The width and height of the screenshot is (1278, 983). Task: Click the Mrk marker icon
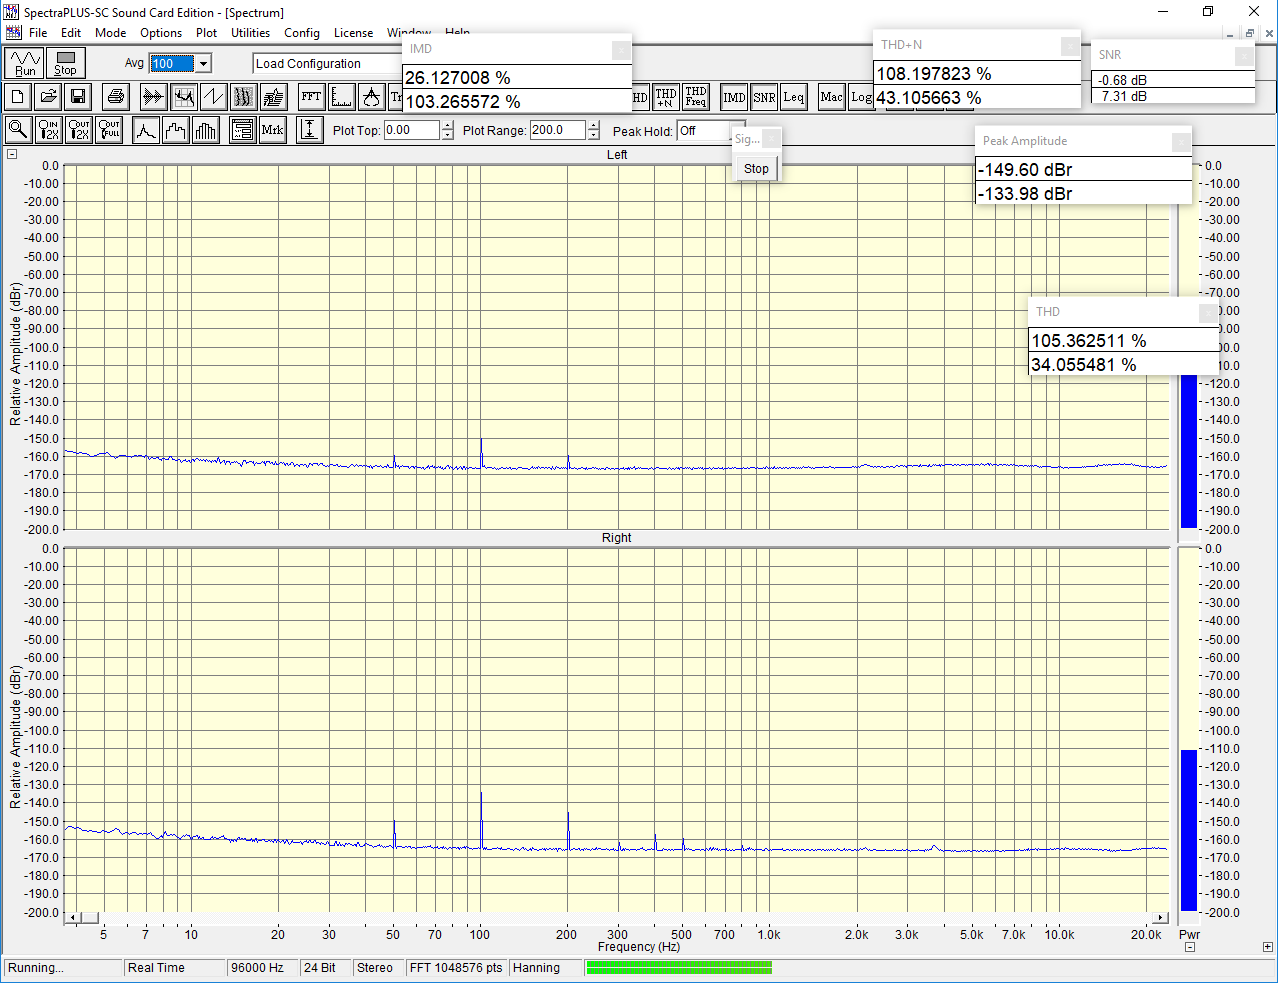(272, 130)
